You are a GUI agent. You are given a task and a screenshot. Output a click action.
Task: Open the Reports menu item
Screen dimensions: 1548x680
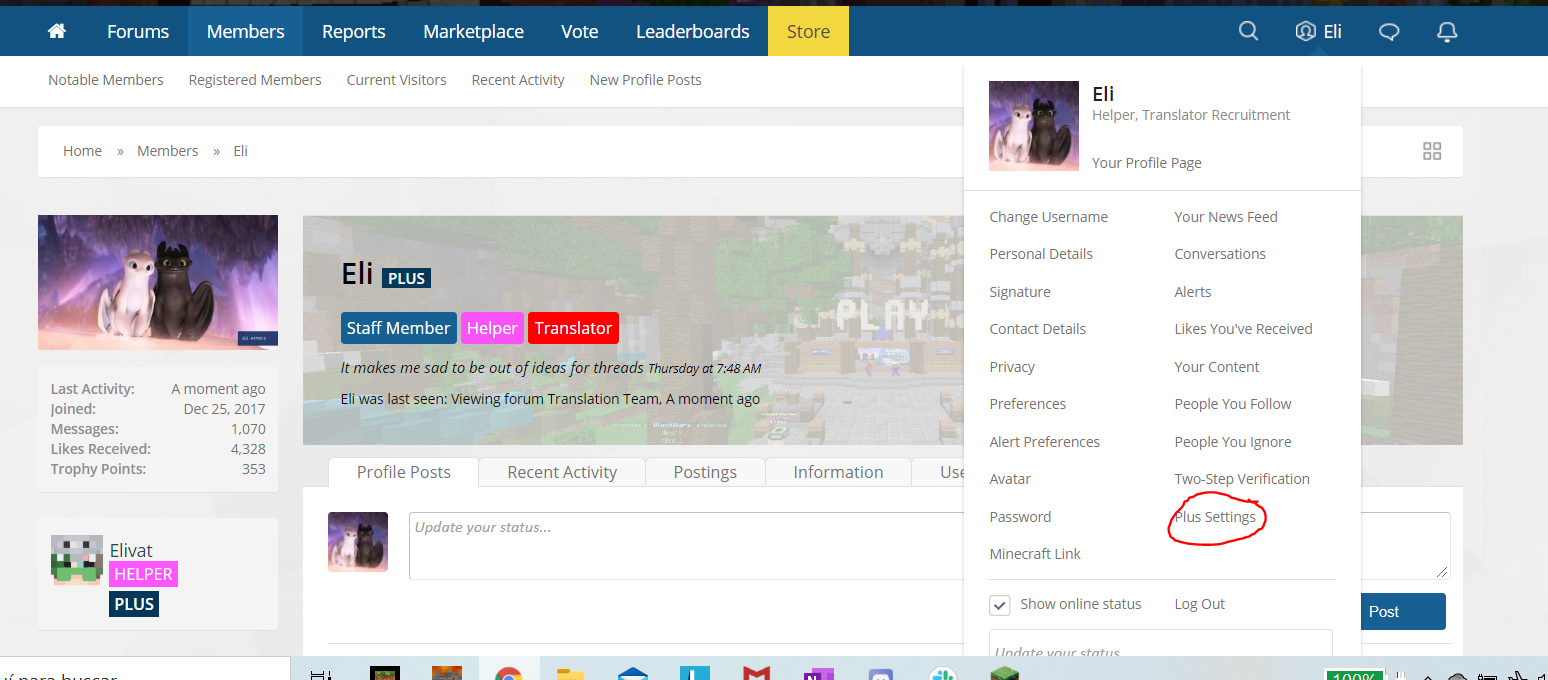[x=354, y=31]
